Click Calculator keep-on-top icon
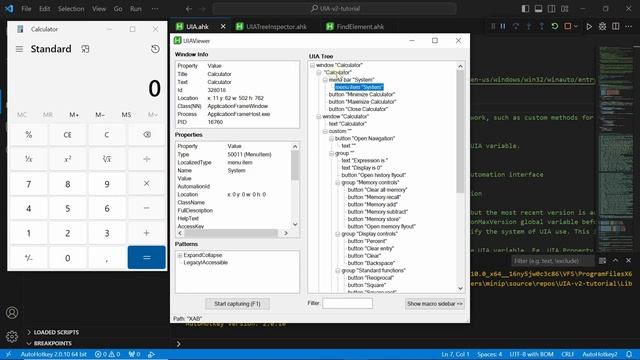Viewport: 640px width, 360px height. point(85,49)
